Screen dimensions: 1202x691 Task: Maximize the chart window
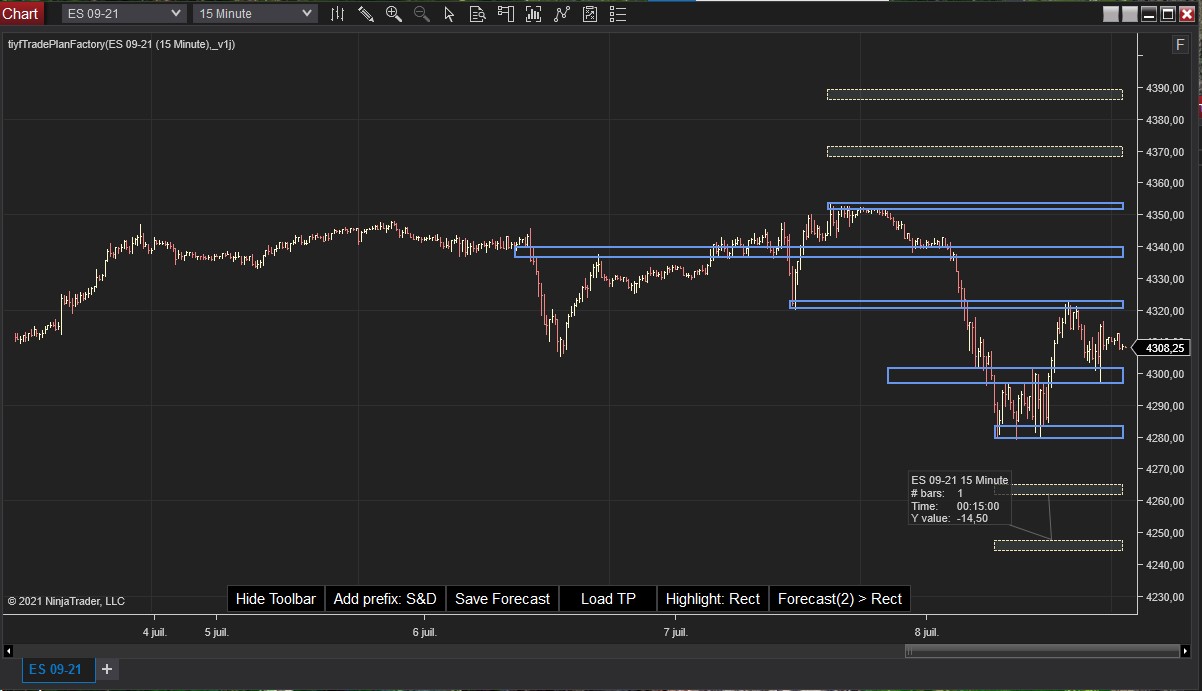tap(1167, 14)
